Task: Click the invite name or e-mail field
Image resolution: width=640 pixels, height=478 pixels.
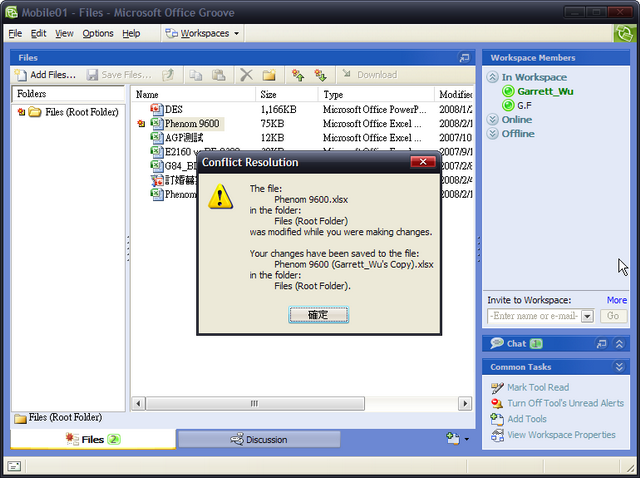Action: (533, 316)
